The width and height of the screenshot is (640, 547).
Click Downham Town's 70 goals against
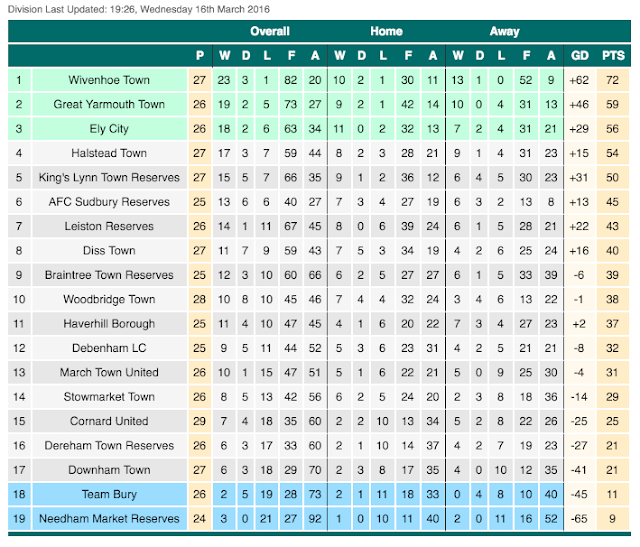click(x=315, y=470)
